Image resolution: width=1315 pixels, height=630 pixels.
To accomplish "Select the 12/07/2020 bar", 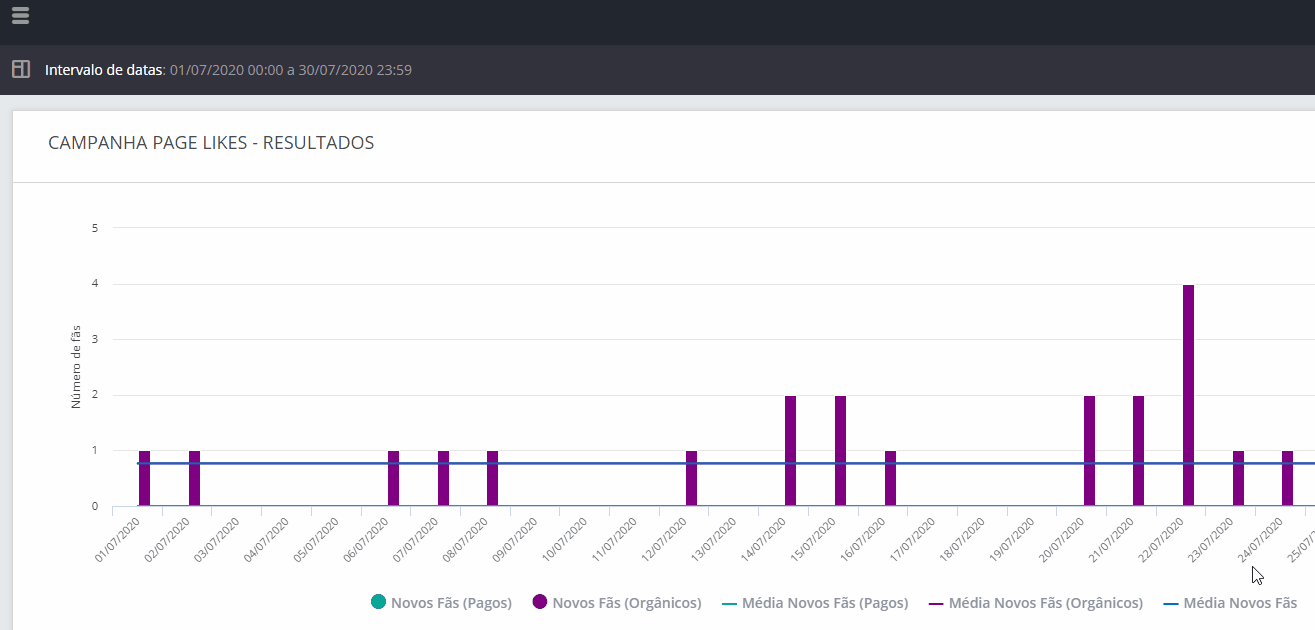I will coord(691,485).
